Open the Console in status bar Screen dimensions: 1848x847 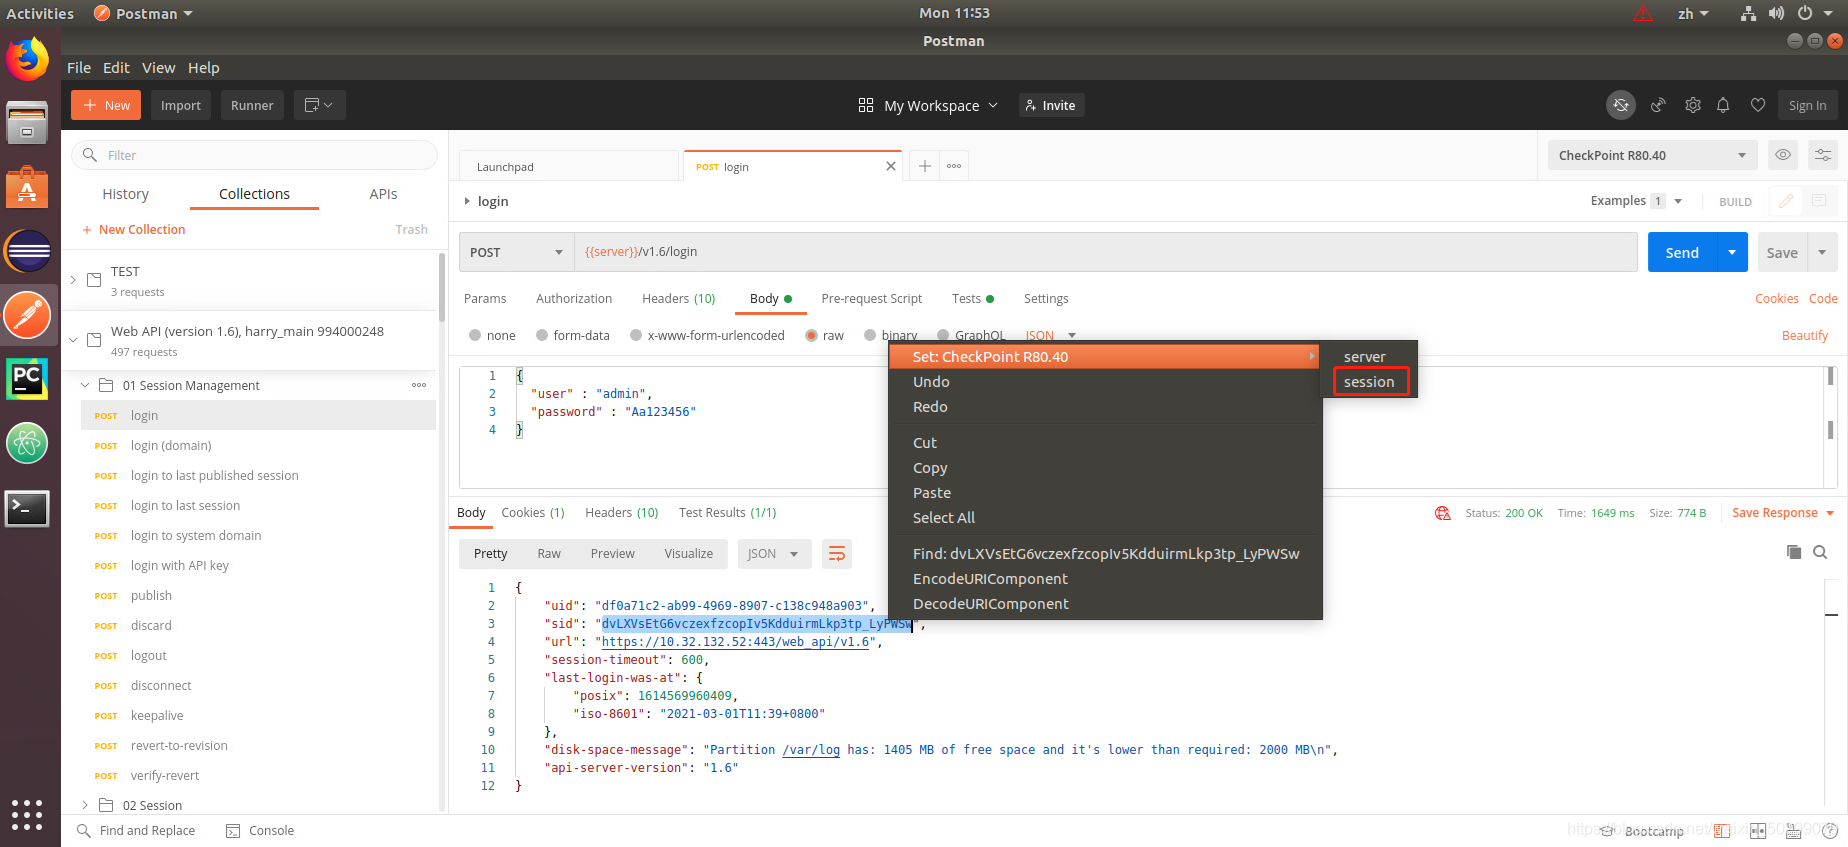coord(260,831)
